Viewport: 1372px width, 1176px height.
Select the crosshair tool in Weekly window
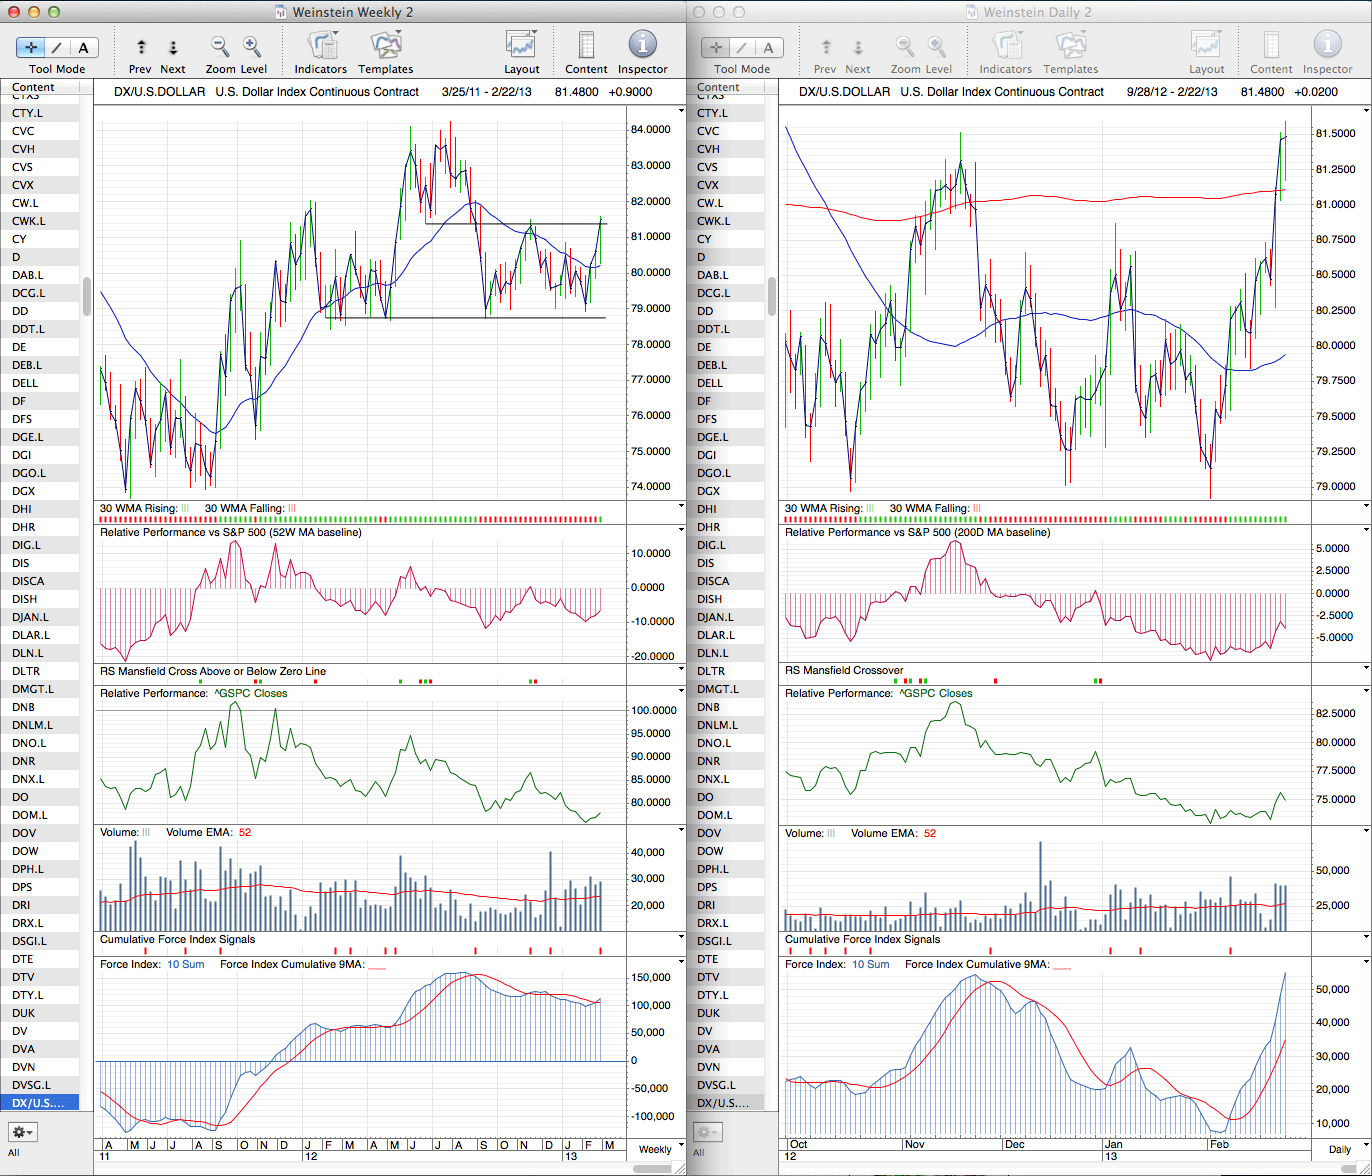(x=30, y=47)
